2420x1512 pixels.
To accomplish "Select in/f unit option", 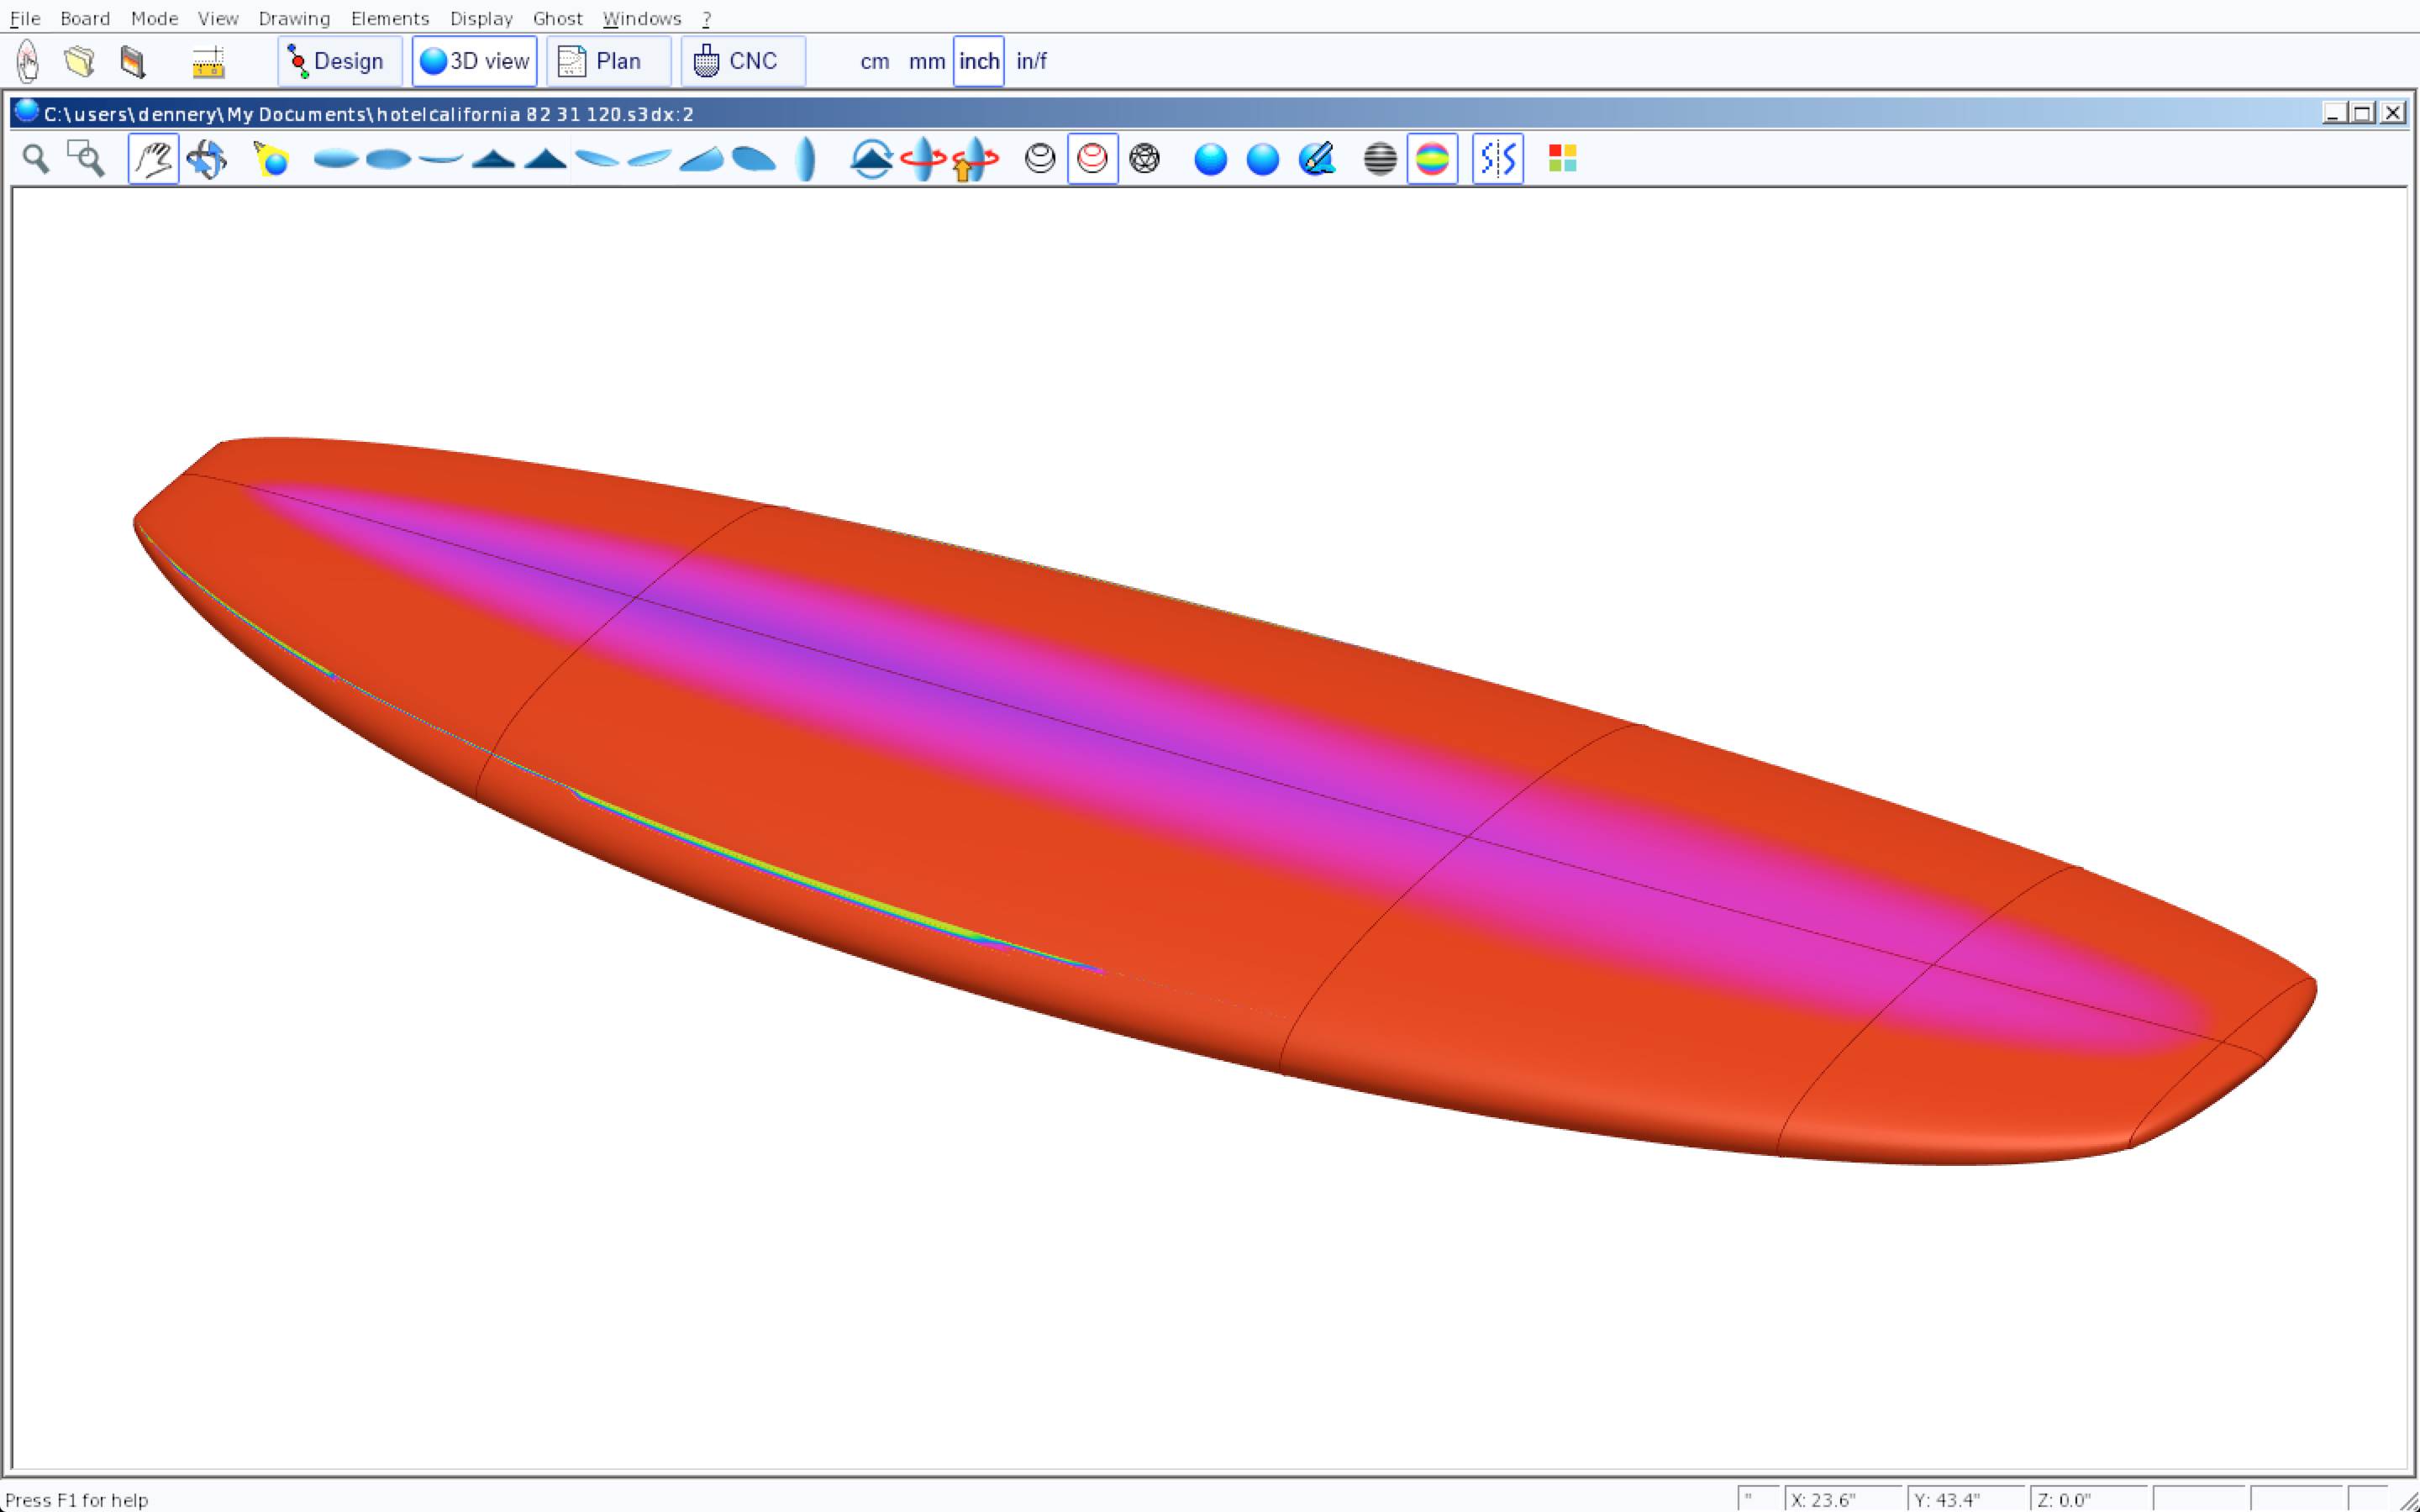I will 1031,62.
